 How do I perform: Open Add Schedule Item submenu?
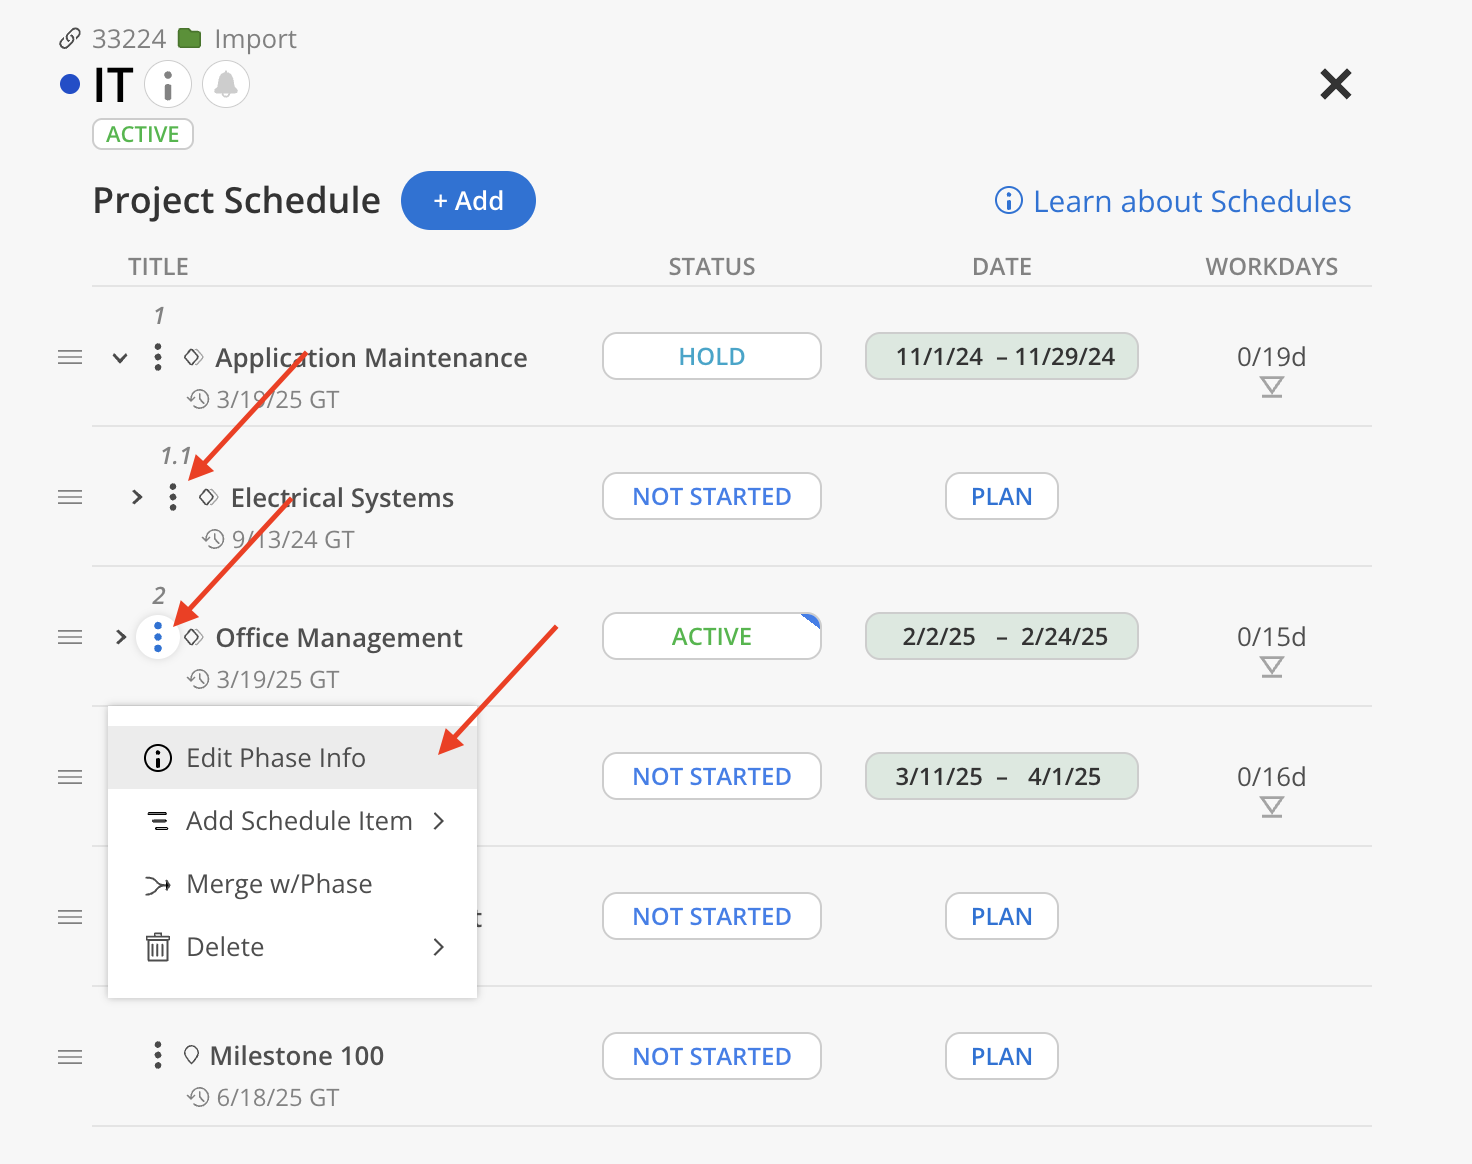tap(292, 821)
